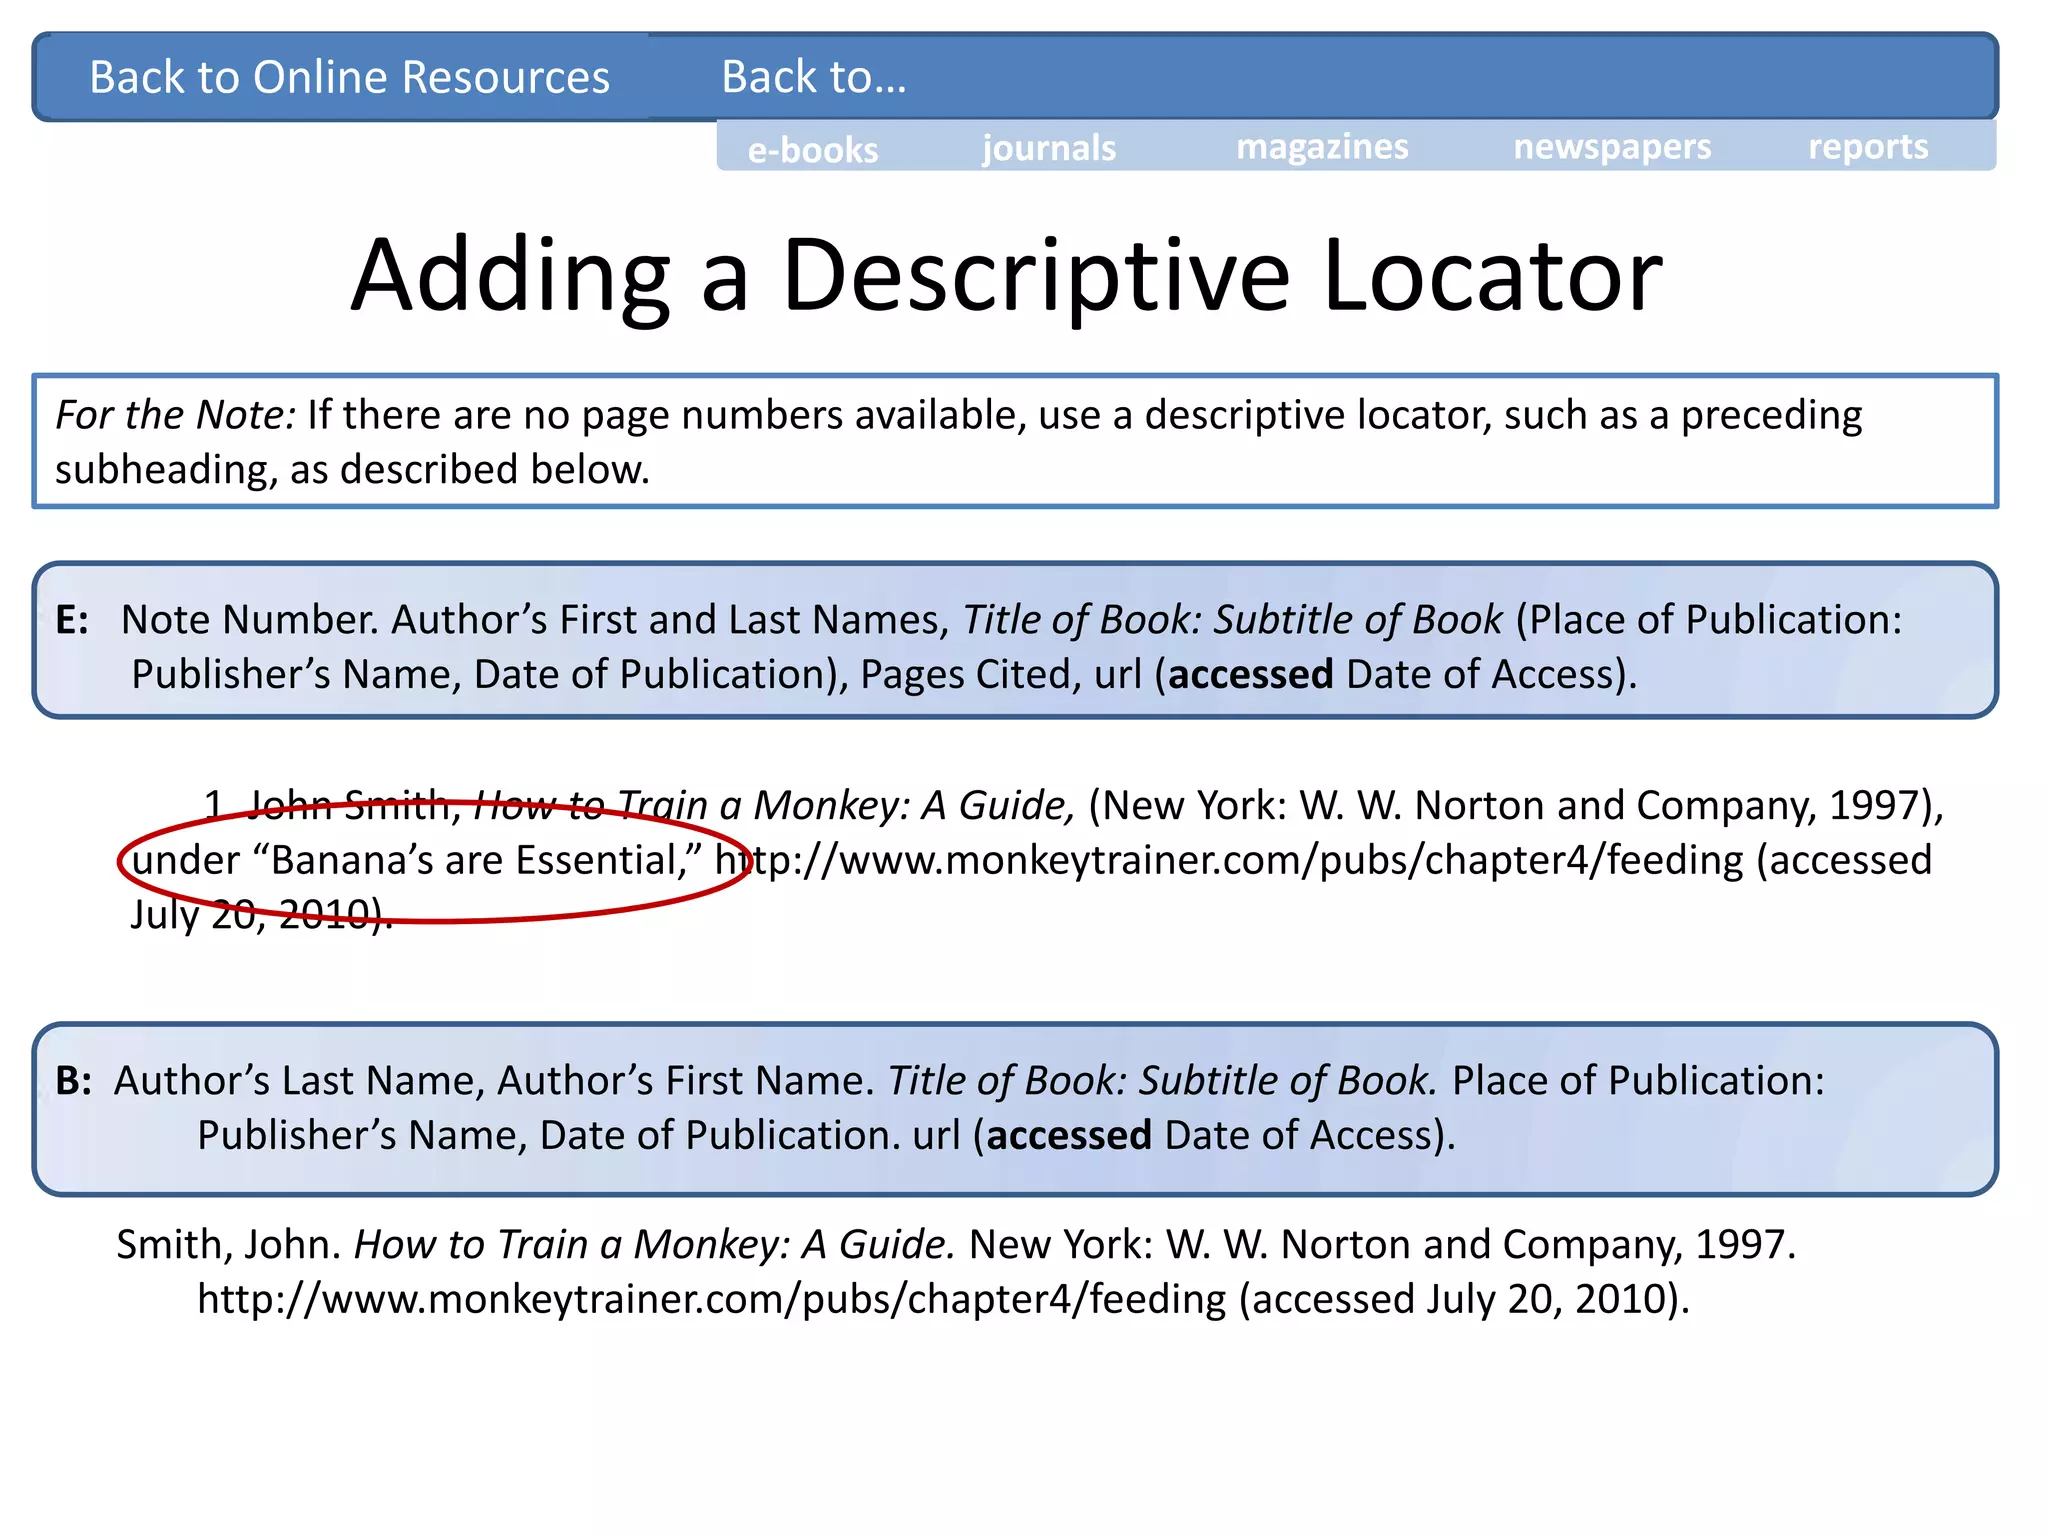
Task: Go to the magazines tab
Action: (1322, 146)
